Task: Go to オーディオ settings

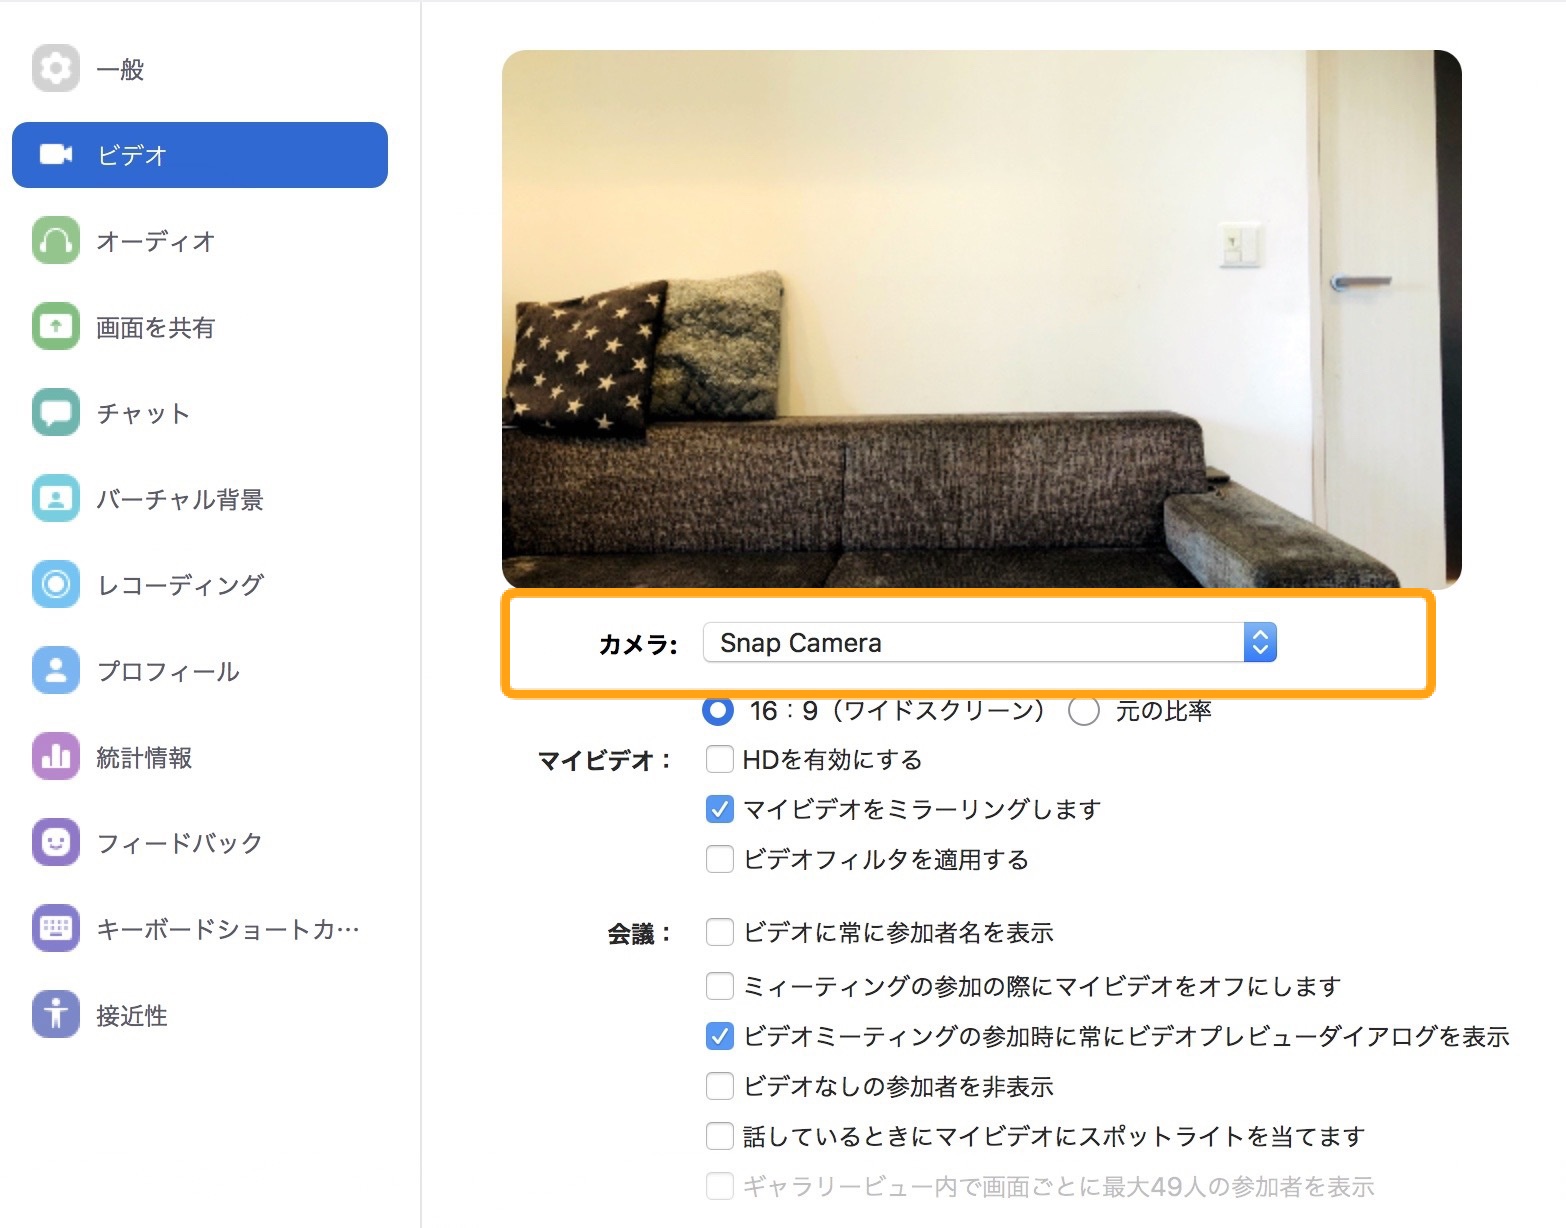Action: (200, 241)
